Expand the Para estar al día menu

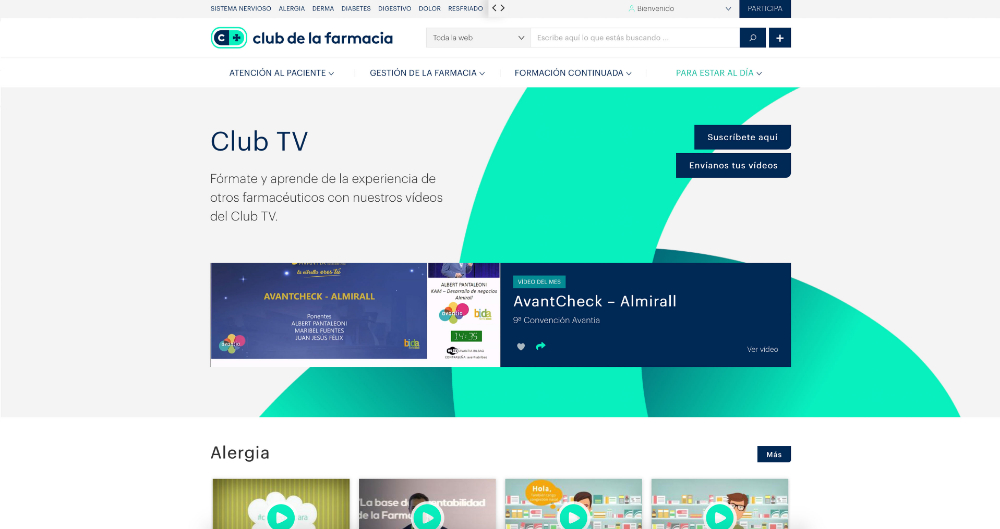(x=719, y=73)
